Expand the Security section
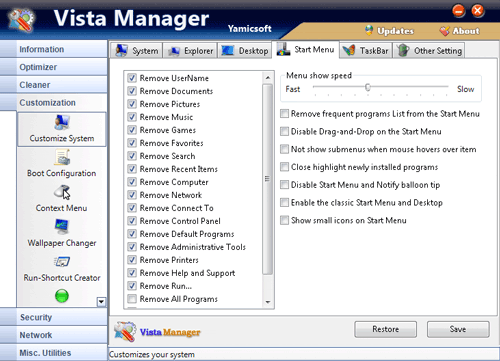 pos(54,317)
